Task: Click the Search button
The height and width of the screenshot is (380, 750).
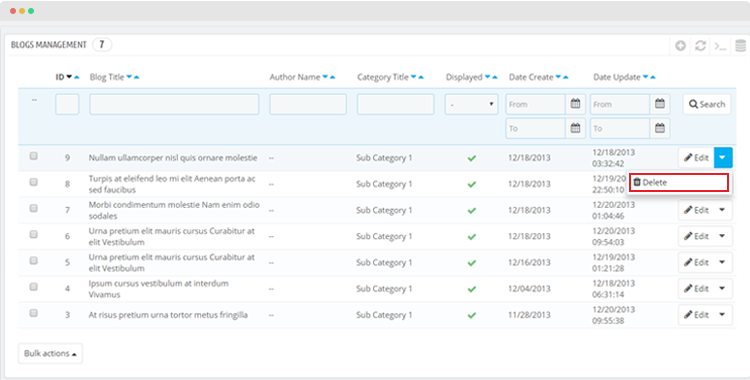Action: (x=707, y=104)
